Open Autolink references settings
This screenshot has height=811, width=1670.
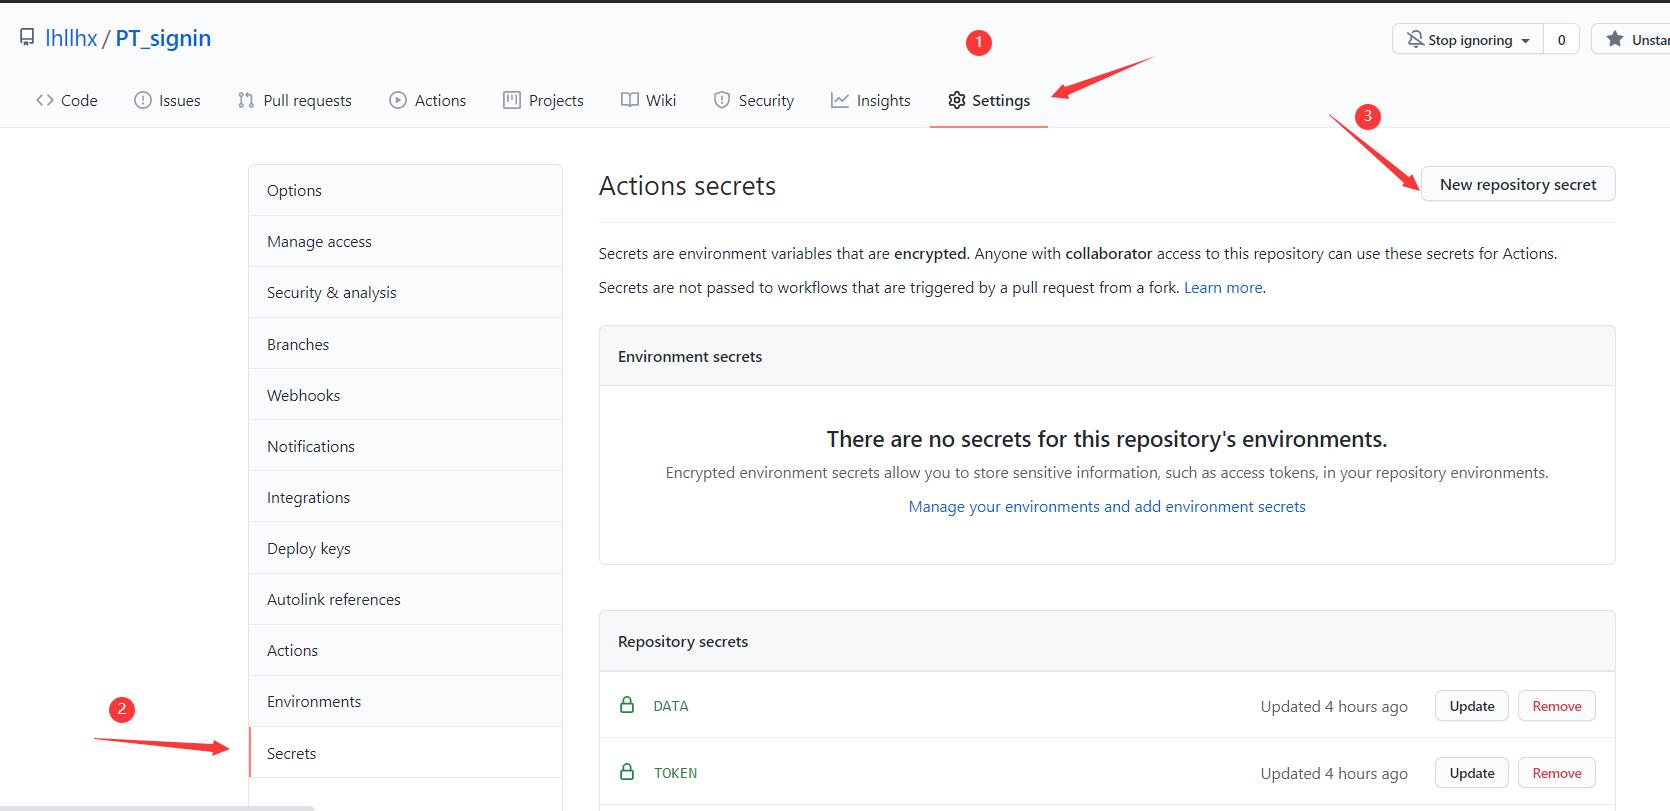coord(405,599)
